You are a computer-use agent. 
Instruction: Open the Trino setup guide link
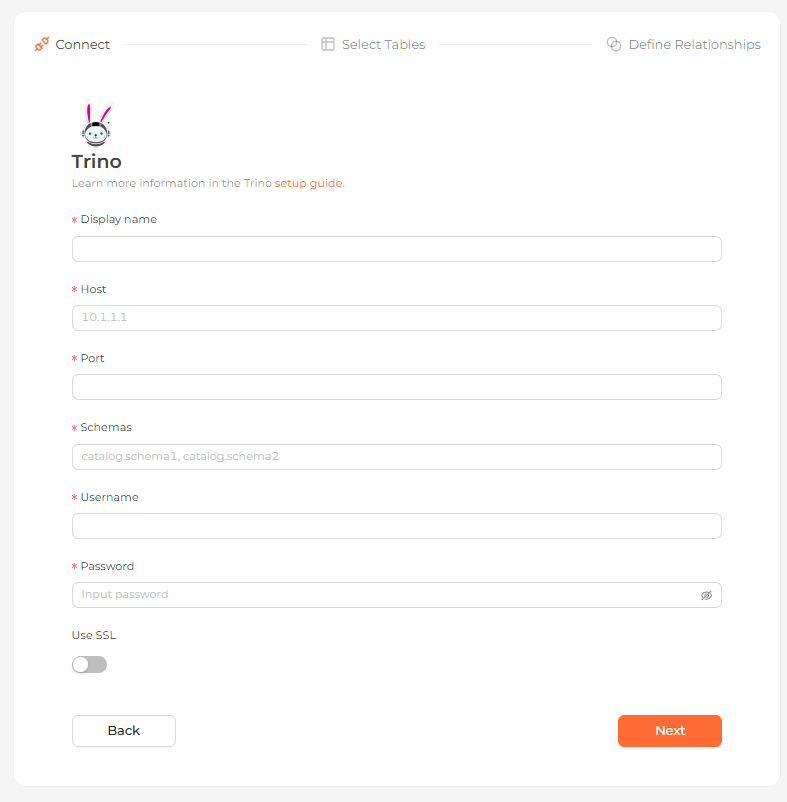click(x=308, y=183)
